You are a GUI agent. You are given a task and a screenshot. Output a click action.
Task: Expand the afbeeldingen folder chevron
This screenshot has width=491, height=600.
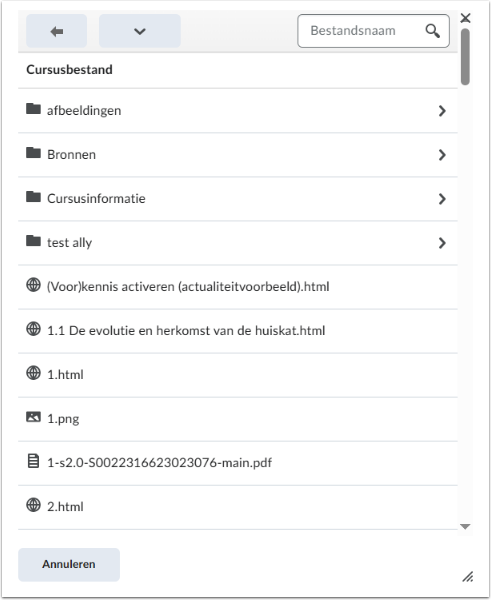[442, 111]
